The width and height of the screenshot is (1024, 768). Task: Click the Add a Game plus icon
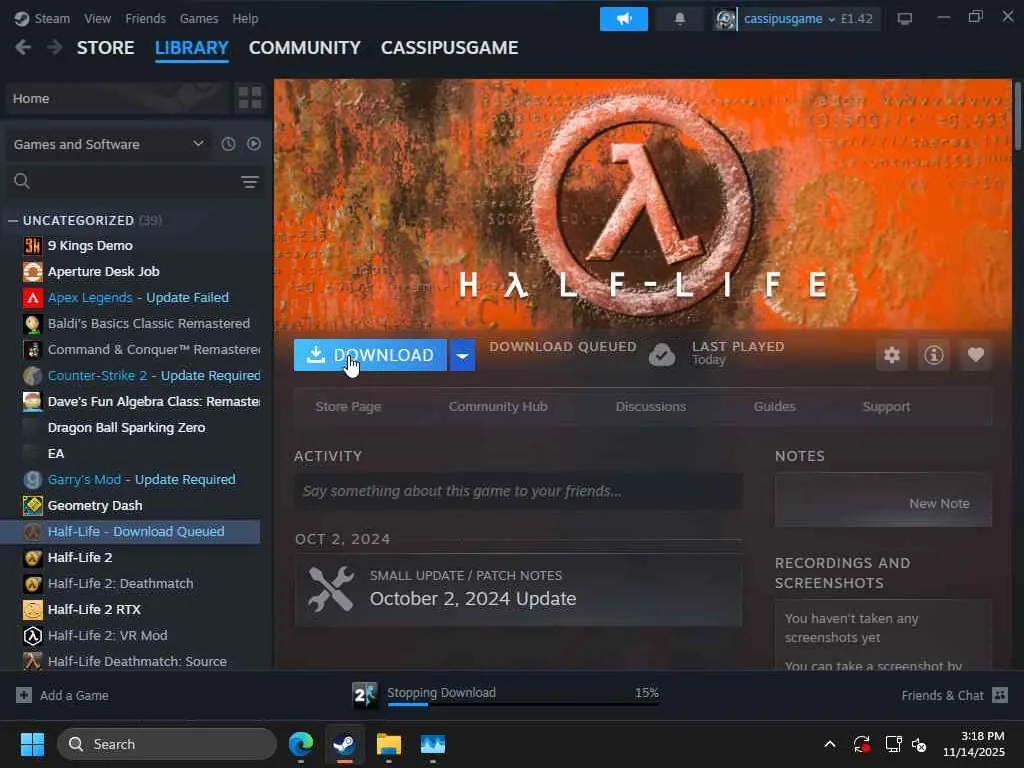24,695
